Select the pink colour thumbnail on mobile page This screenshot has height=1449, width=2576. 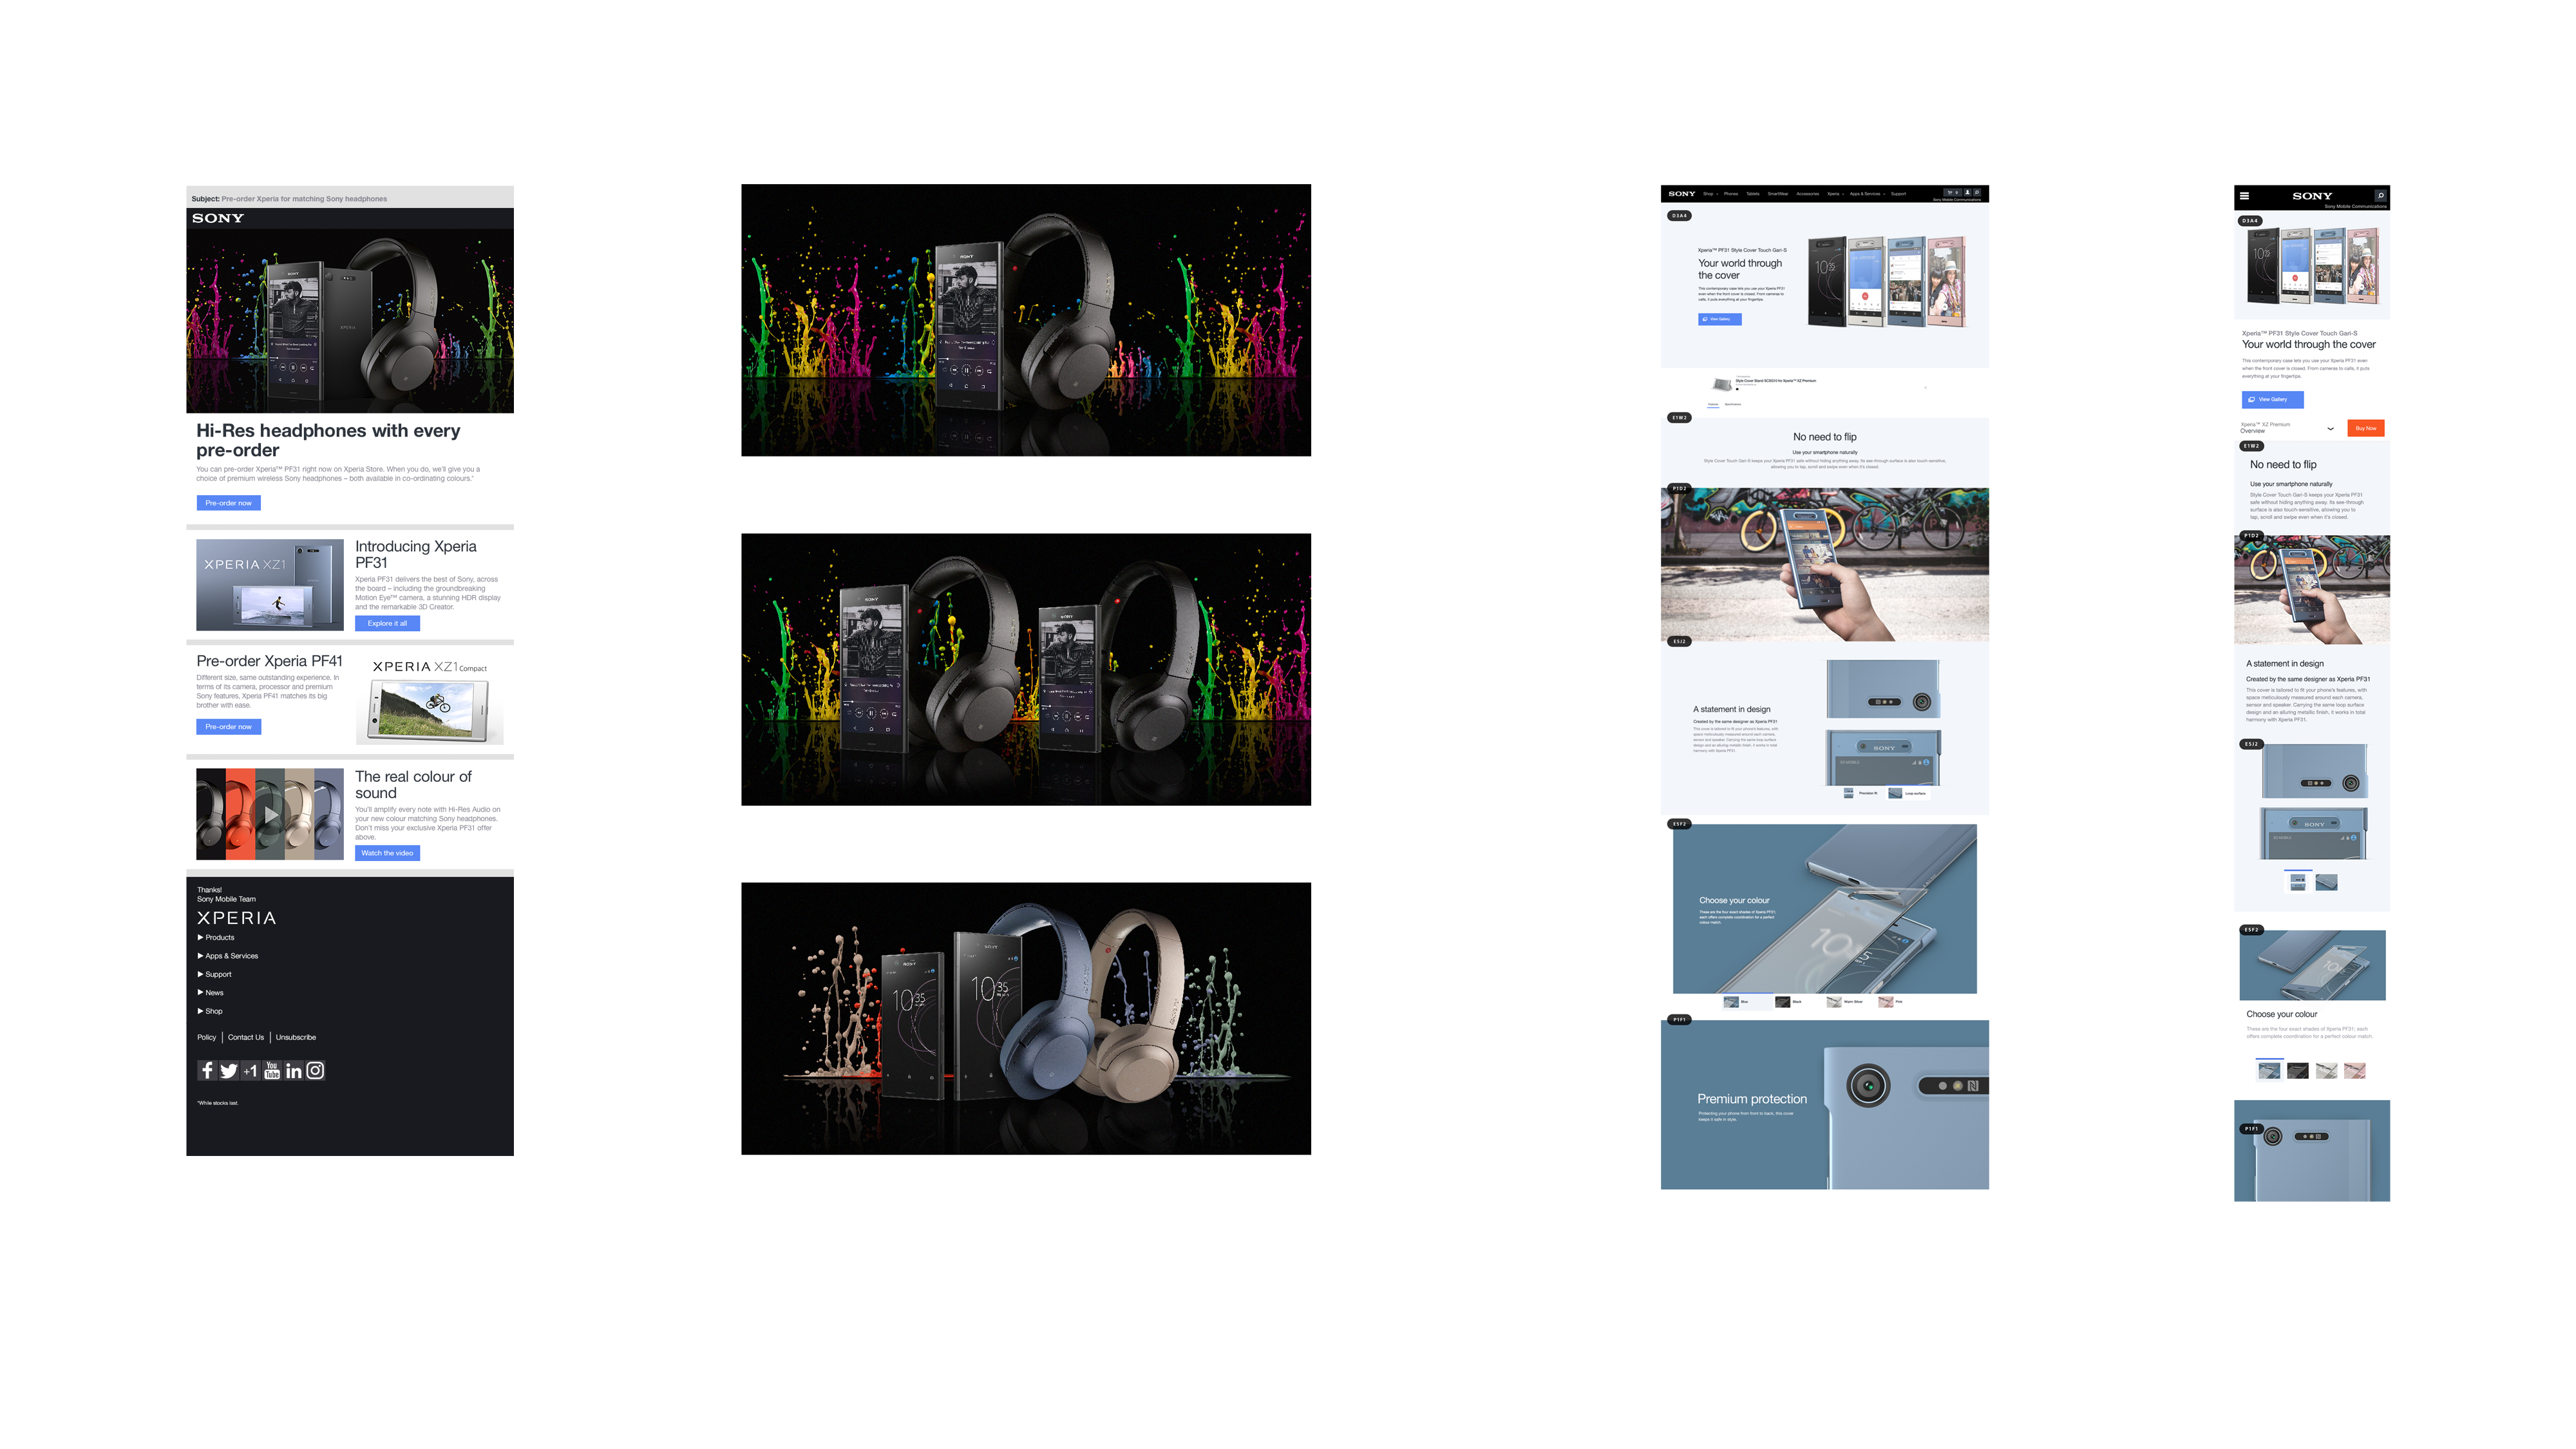(2355, 1071)
